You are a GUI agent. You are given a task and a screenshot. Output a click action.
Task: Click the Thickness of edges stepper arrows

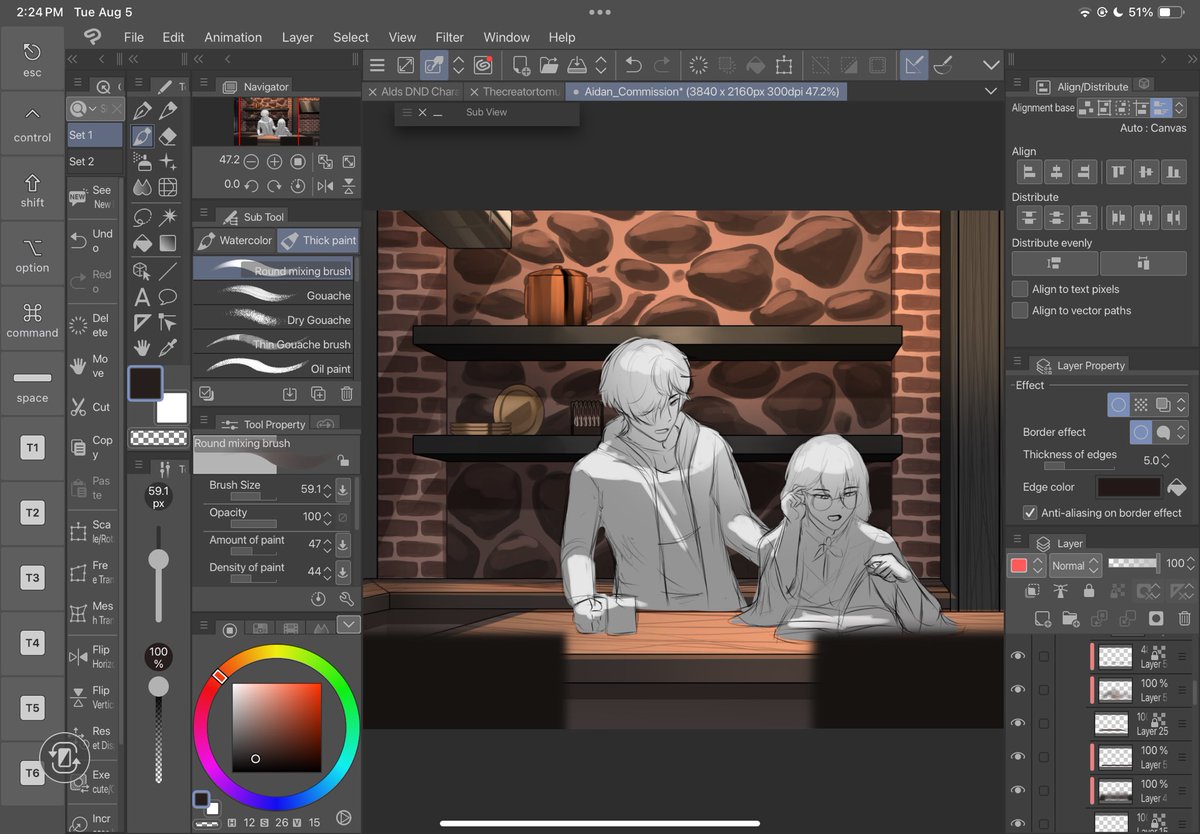click(x=1166, y=461)
